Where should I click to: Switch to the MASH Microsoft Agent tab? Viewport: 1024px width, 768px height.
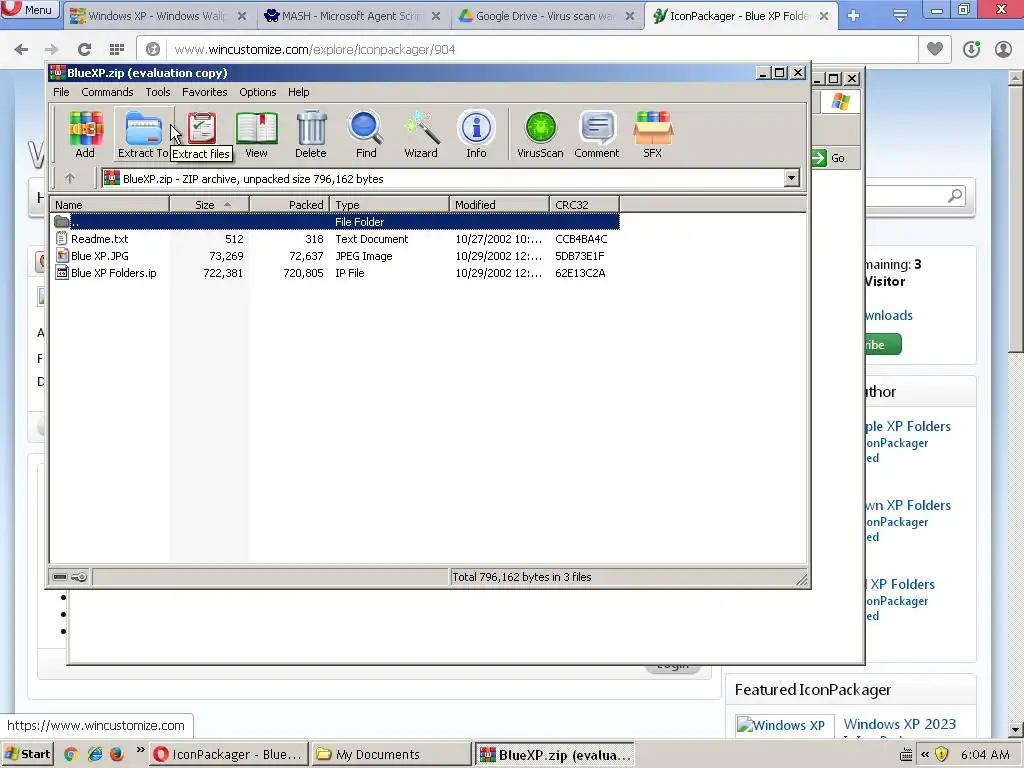351,16
